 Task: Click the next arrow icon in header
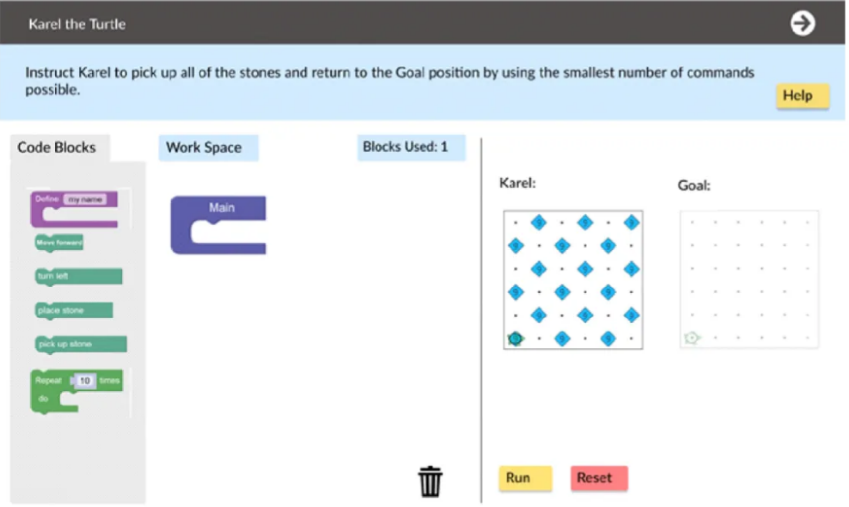click(x=802, y=23)
